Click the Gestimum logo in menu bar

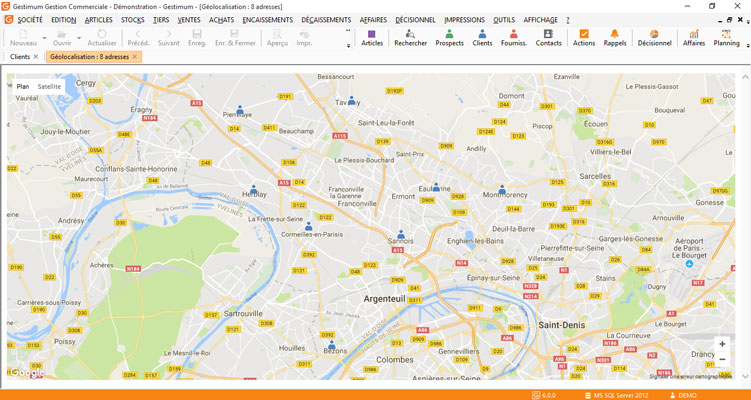tap(9, 20)
